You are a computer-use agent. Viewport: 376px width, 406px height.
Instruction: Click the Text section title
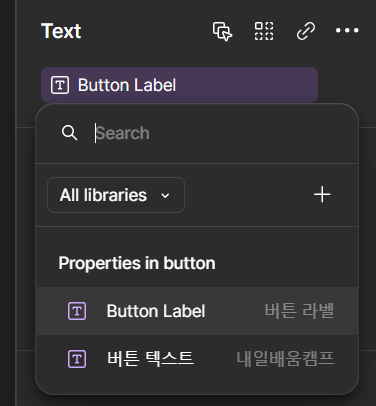(61, 31)
